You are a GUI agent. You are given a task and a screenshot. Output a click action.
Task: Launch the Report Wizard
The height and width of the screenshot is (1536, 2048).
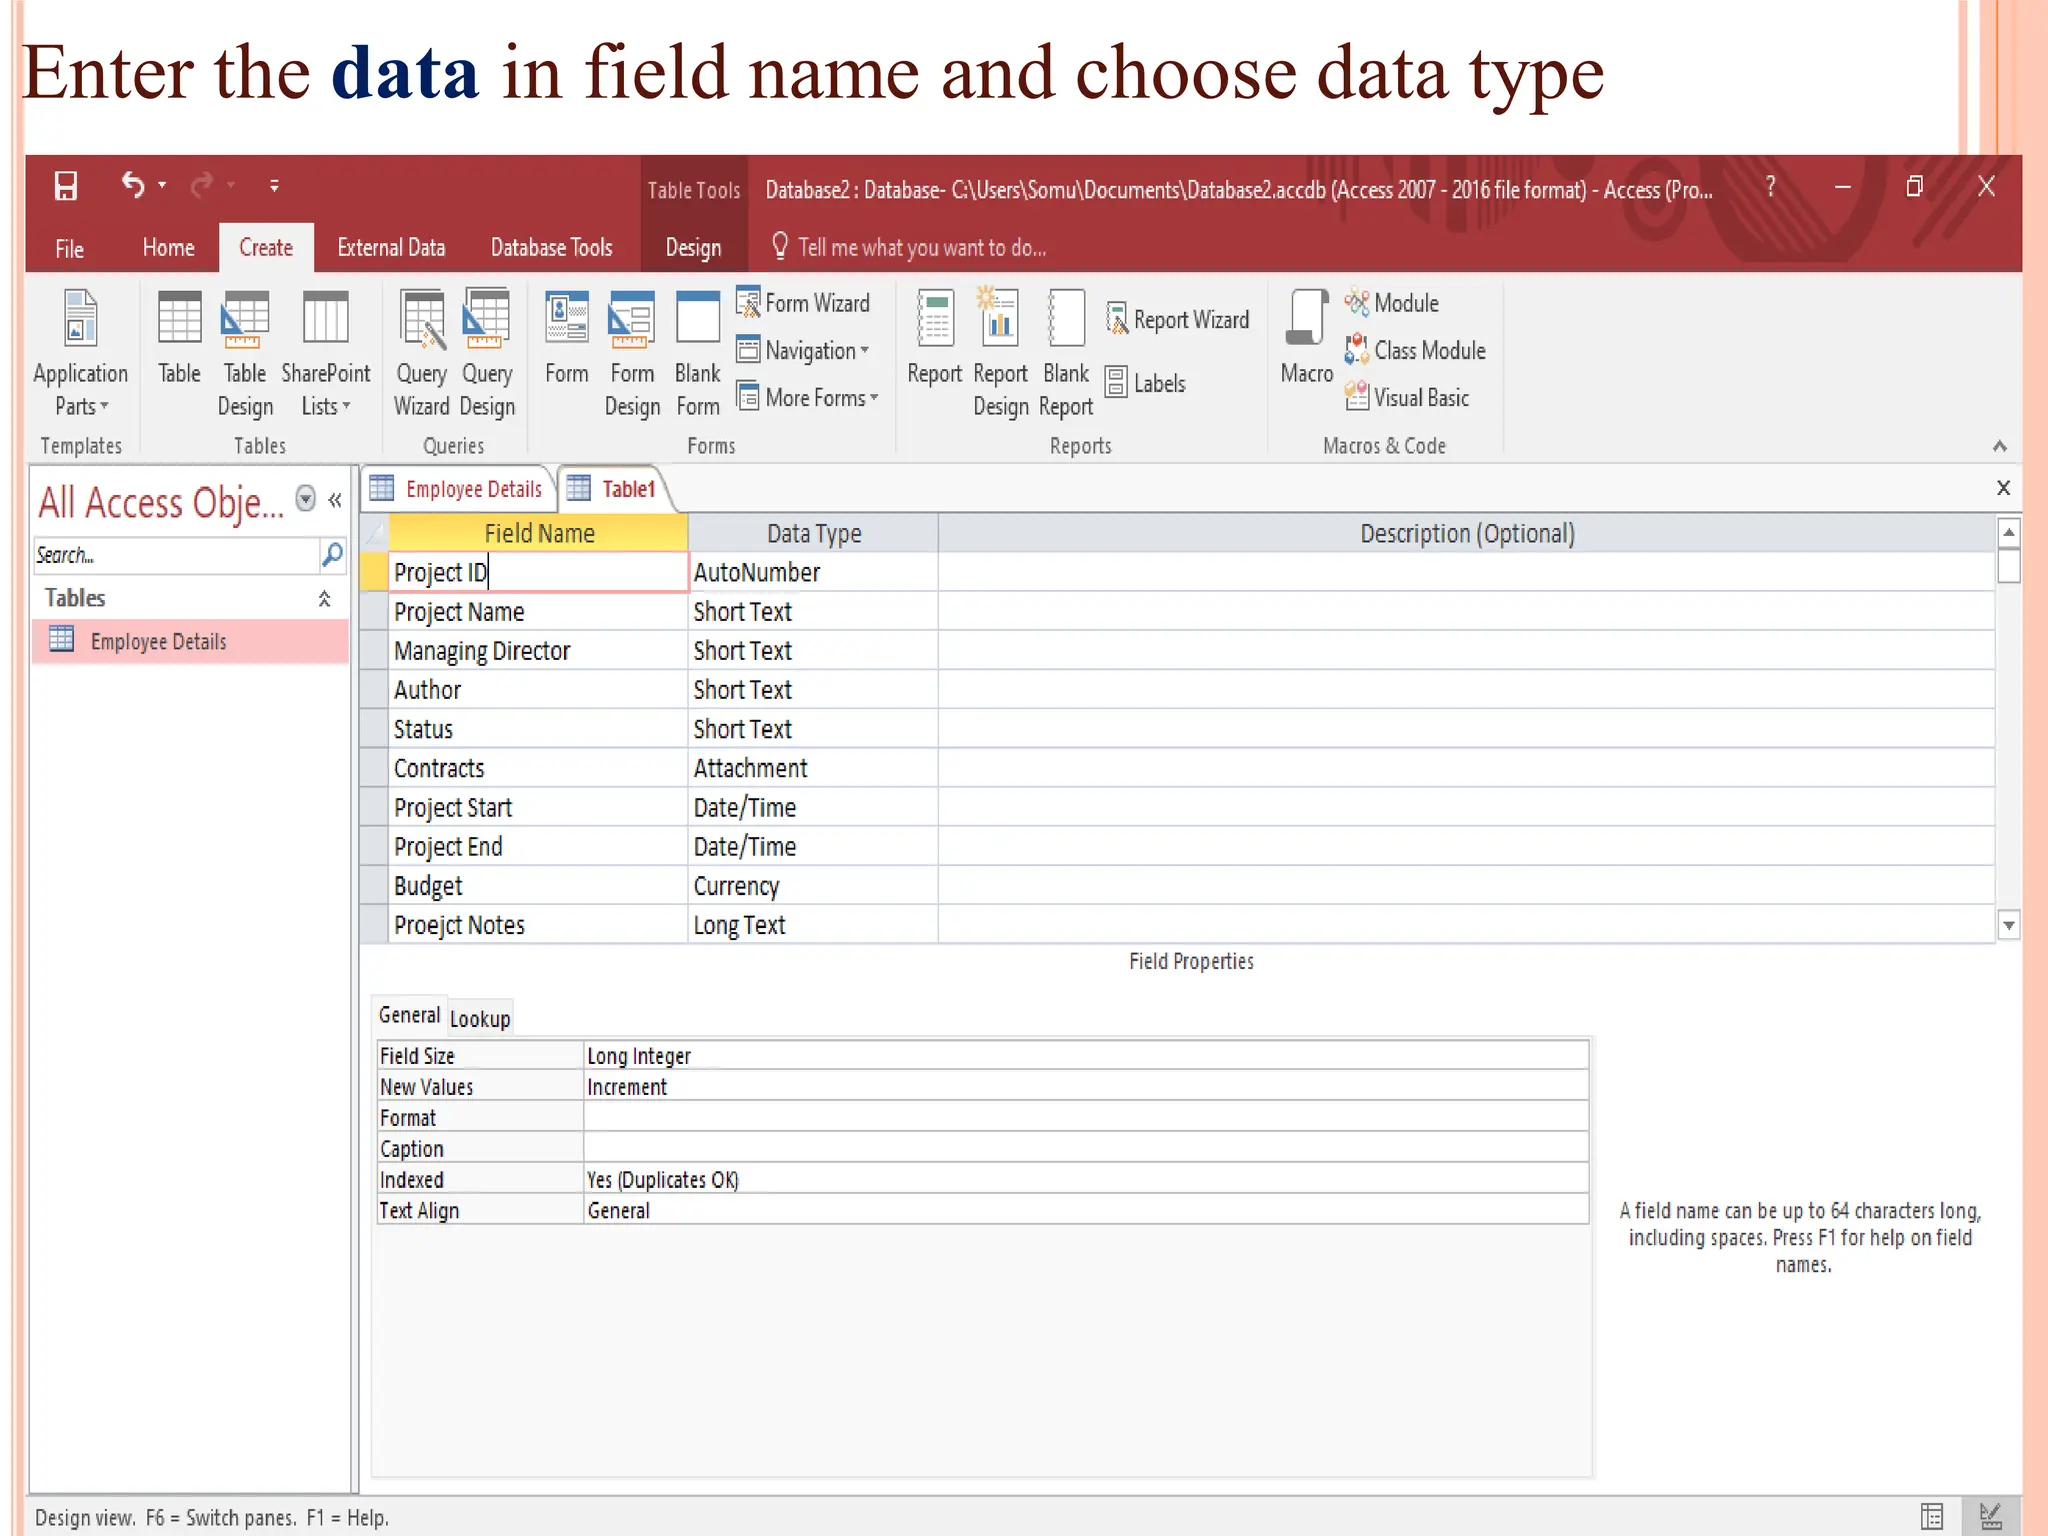[x=1178, y=319]
